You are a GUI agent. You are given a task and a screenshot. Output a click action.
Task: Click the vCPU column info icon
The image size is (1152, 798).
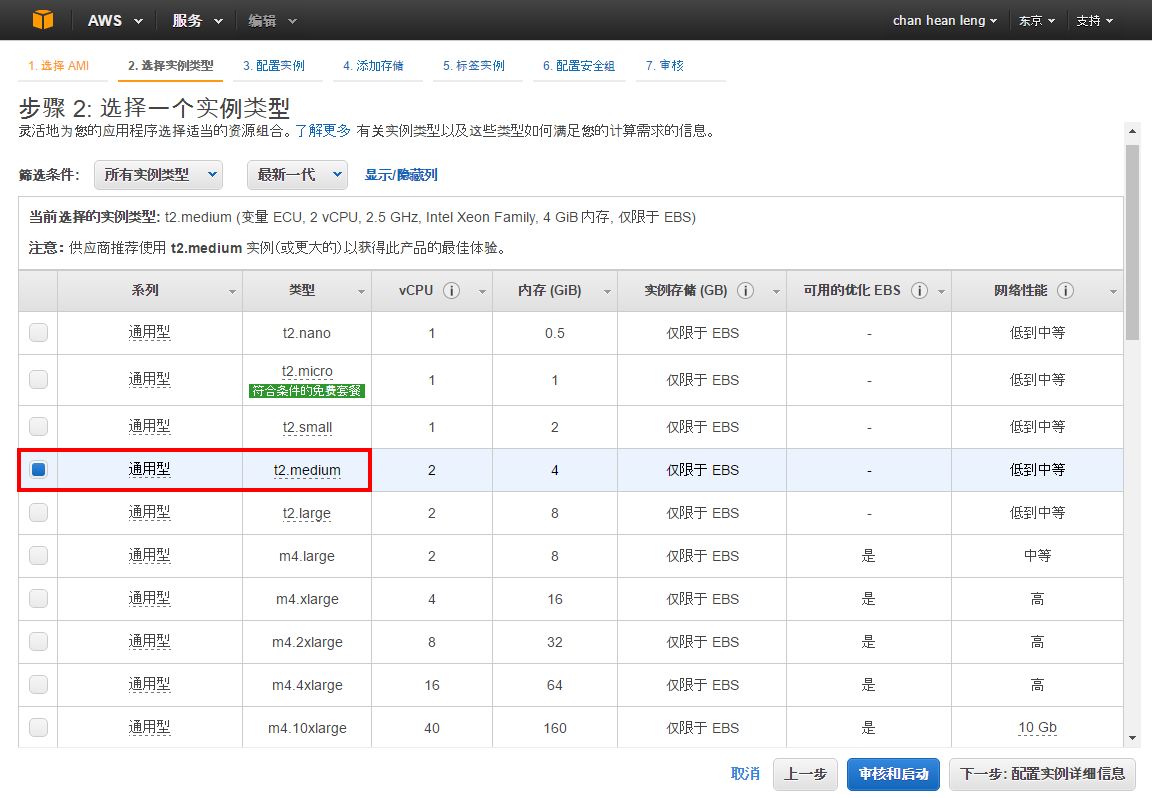pyautogui.click(x=452, y=291)
